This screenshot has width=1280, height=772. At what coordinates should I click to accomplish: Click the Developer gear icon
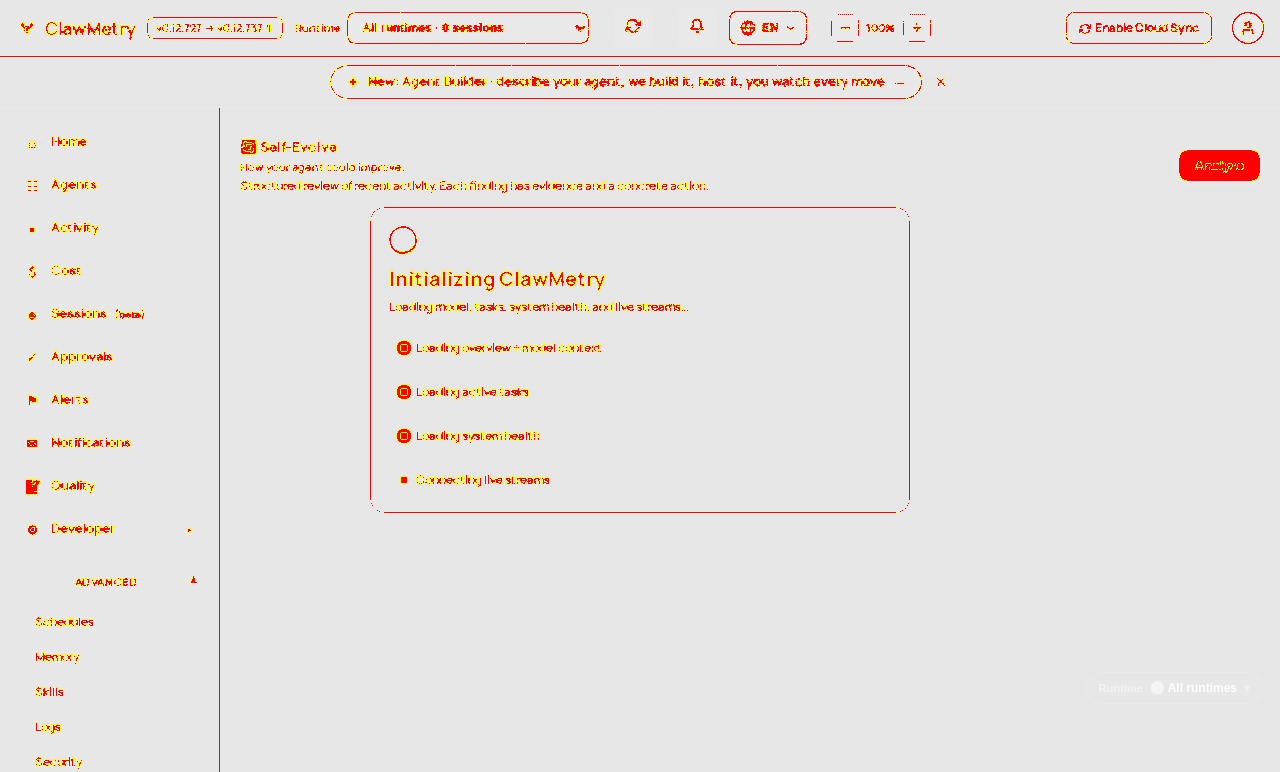click(32, 530)
